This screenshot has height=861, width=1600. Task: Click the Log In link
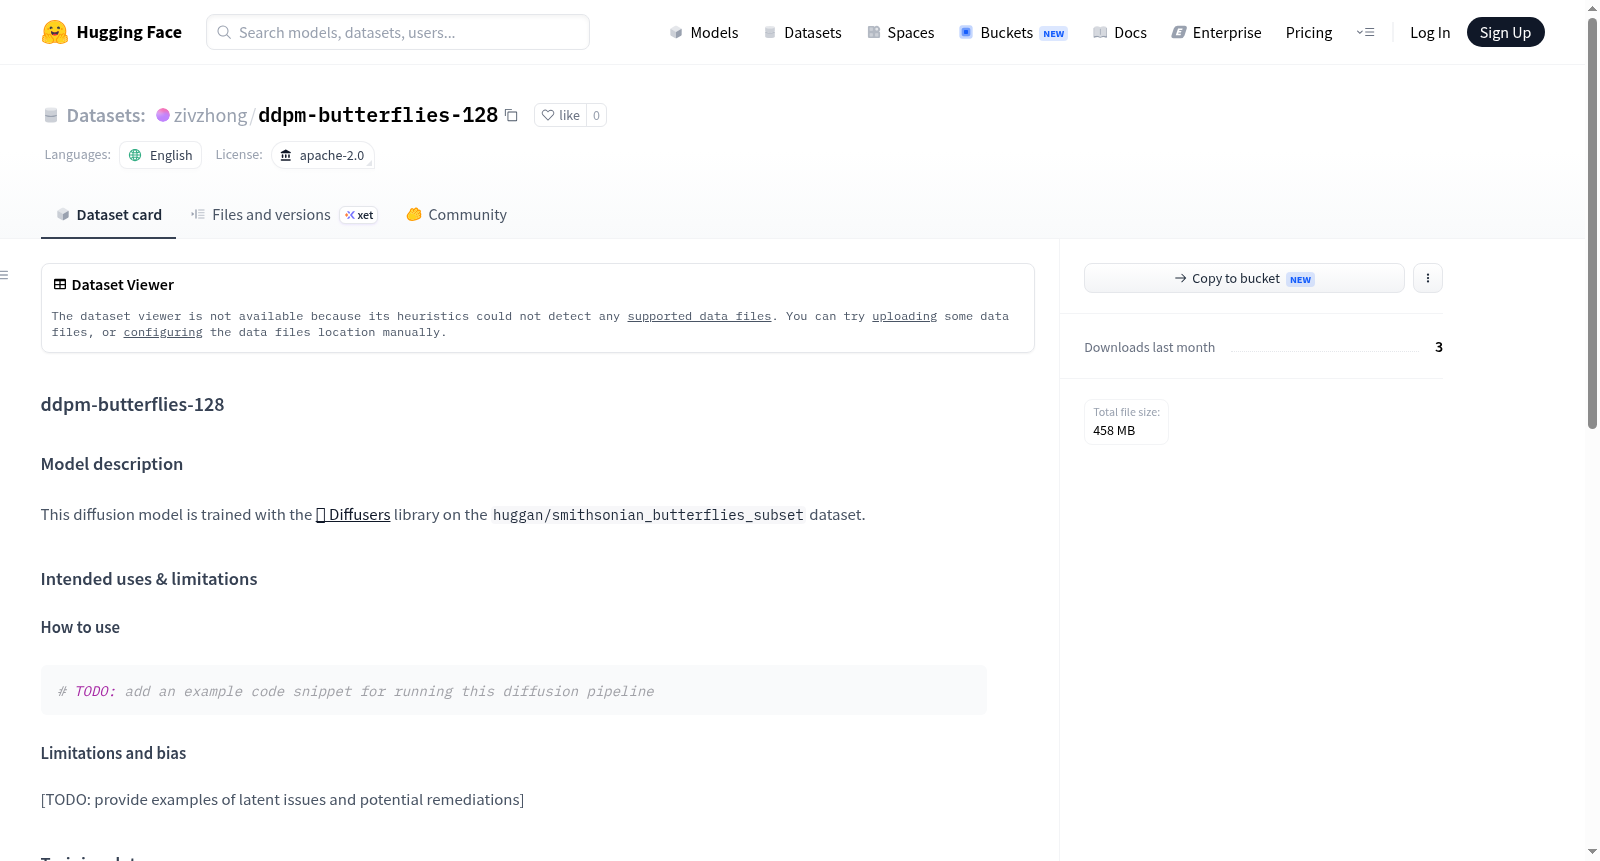pyautogui.click(x=1430, y=32)
